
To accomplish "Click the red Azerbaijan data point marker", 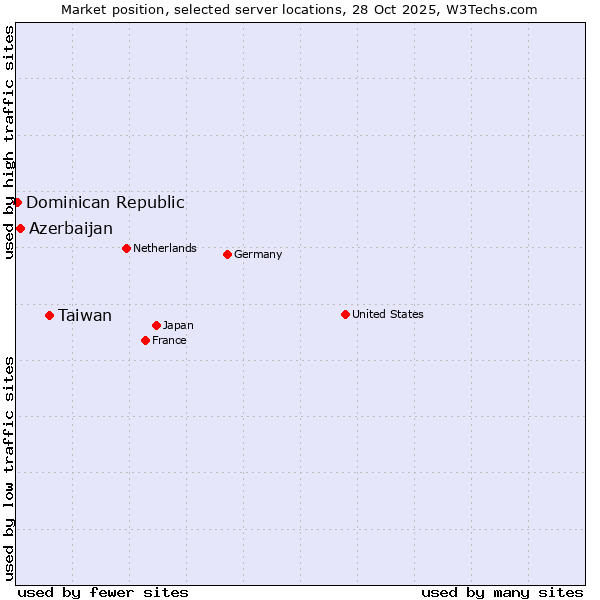I will [20, 228].
